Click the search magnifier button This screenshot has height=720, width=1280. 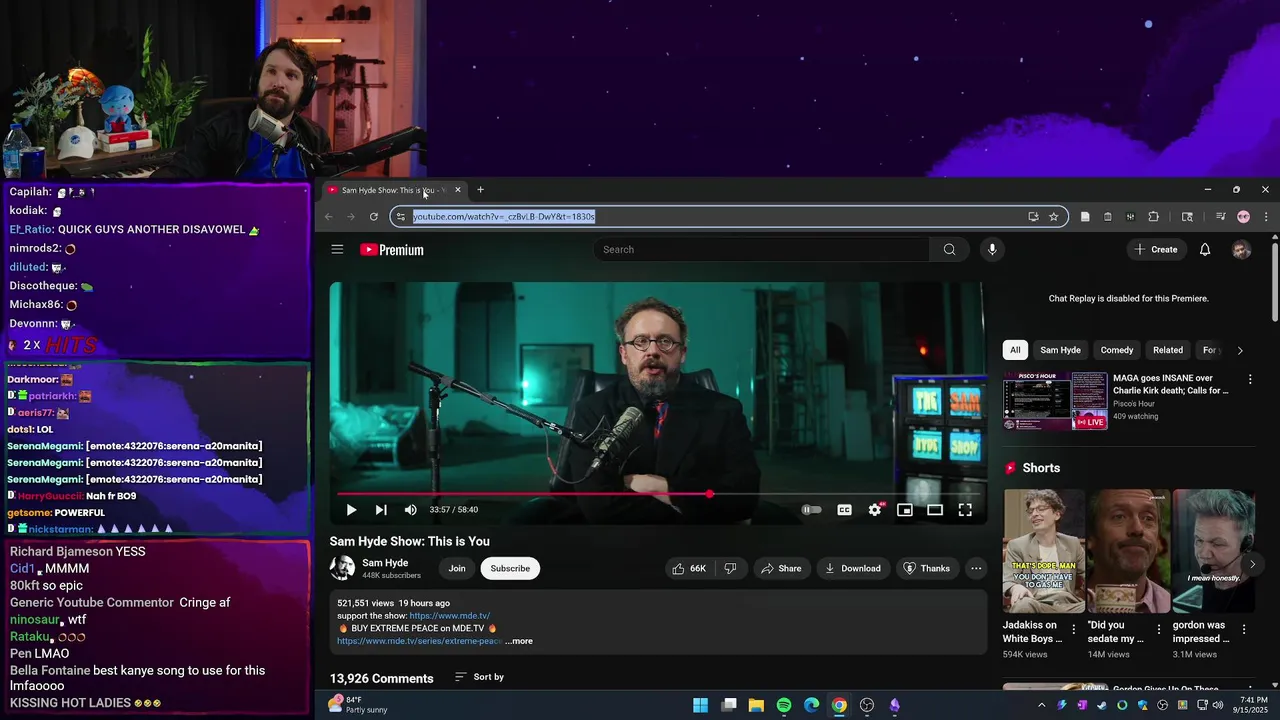point(949,250)
